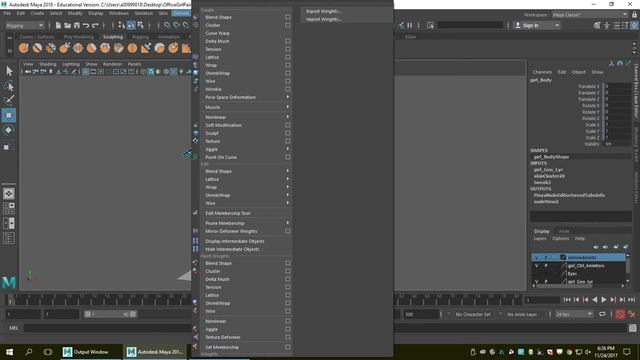Select the fifth sculpt shelf icon
The image size is (640, 360).
pos(78,48)
